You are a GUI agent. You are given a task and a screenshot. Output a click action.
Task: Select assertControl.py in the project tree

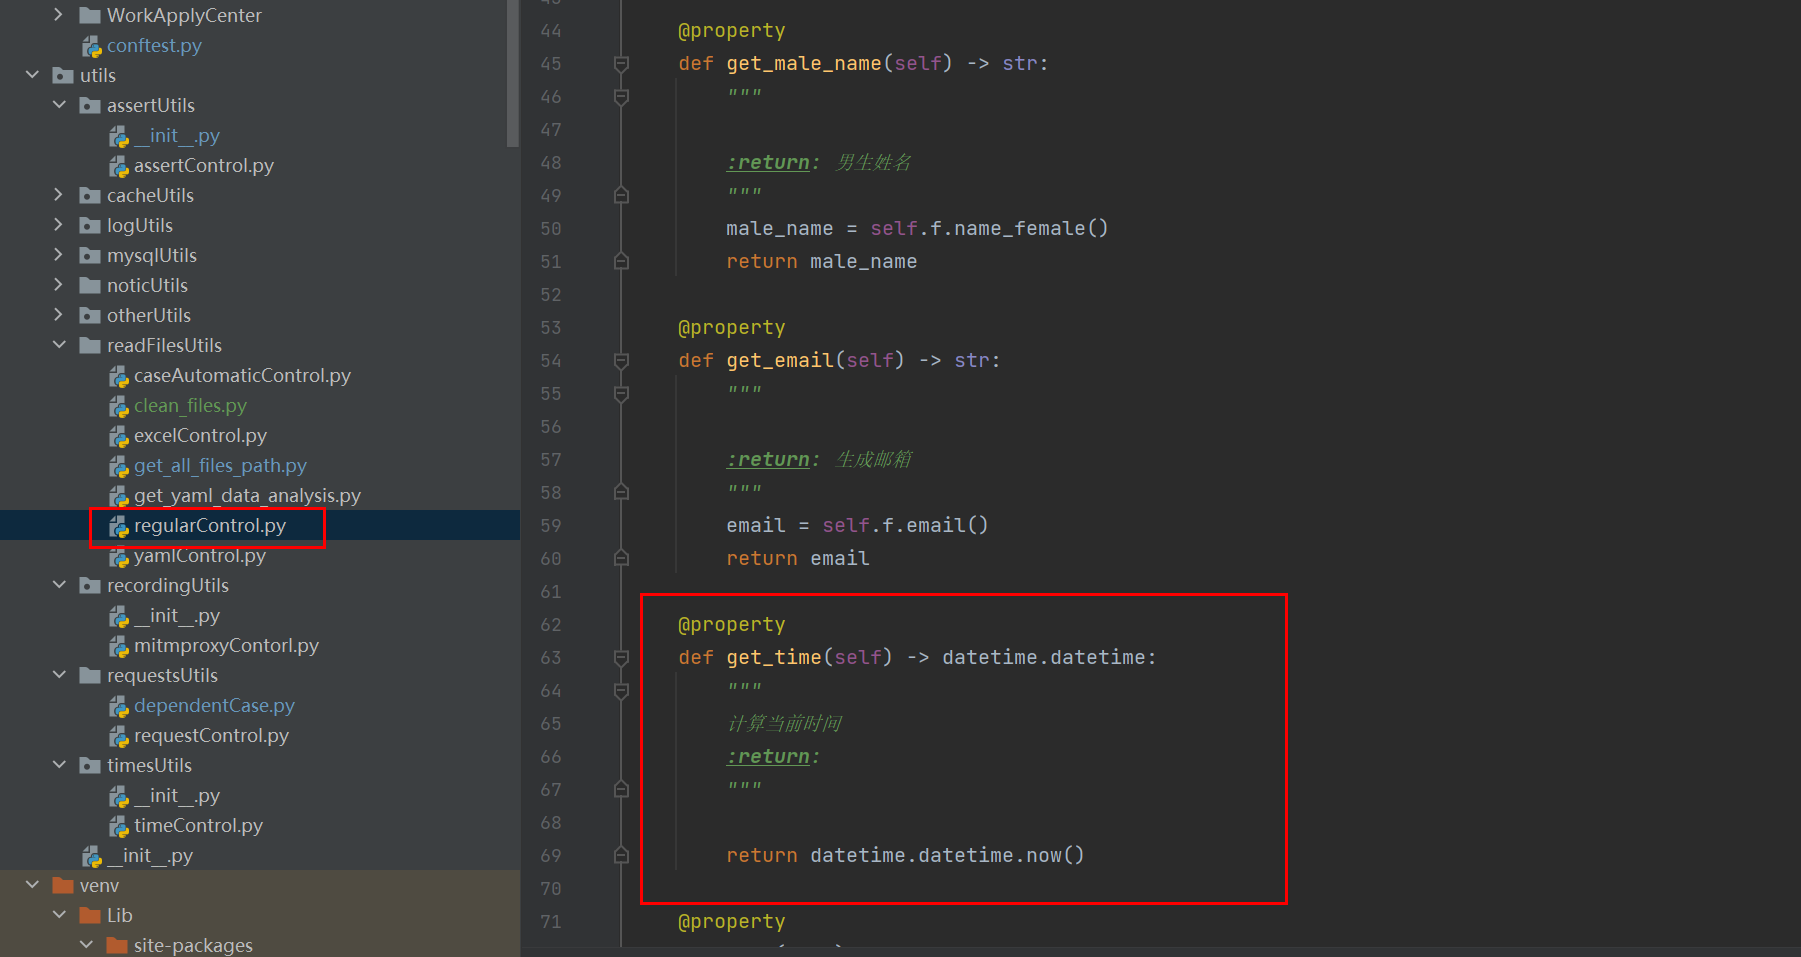pos(204,166)
